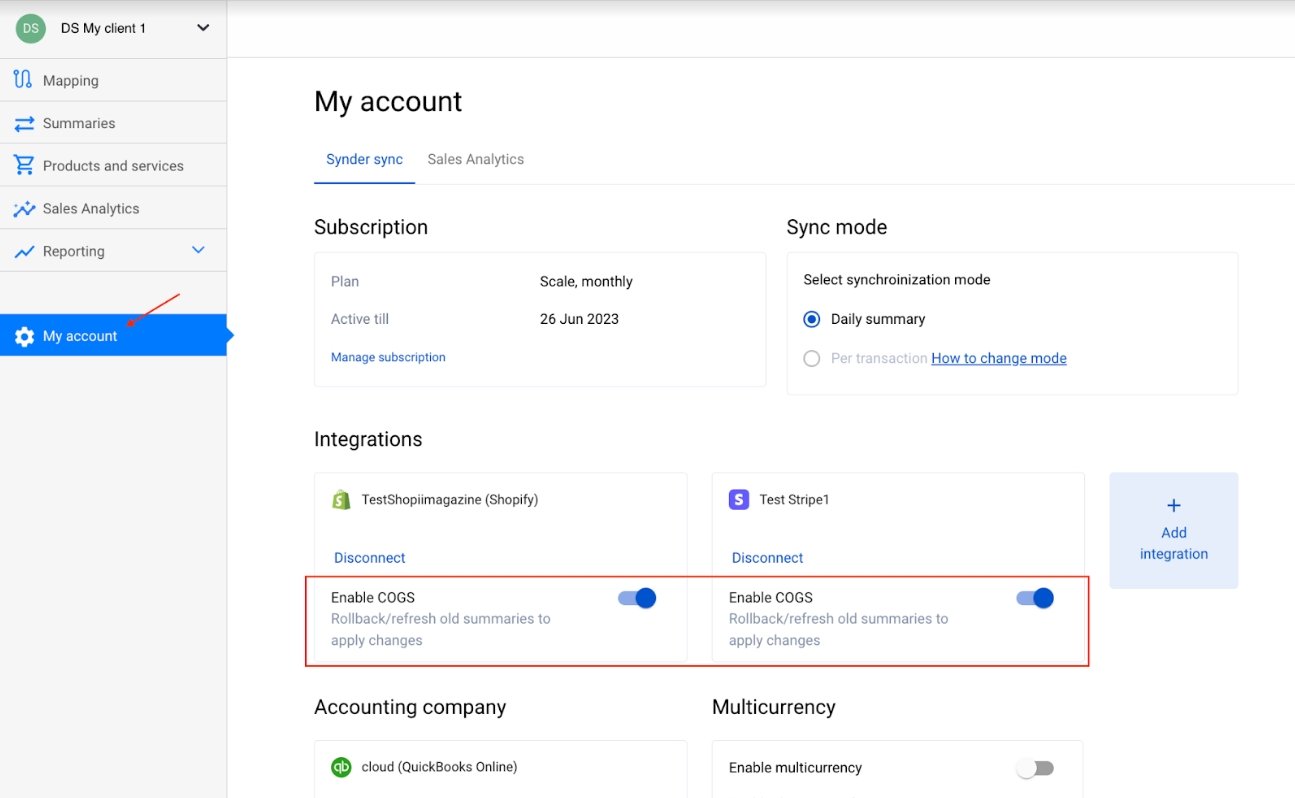Click the Manage subscription link
This screenshot has height=798, width=1295.
(x=388, y=356)
